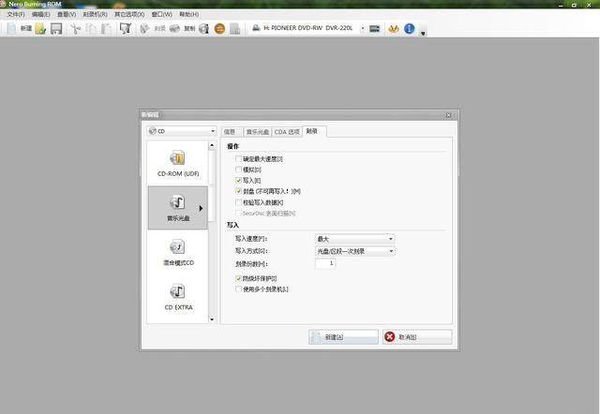Open the Help (帮助) menu
600x414 pixels.
point(189,14)
